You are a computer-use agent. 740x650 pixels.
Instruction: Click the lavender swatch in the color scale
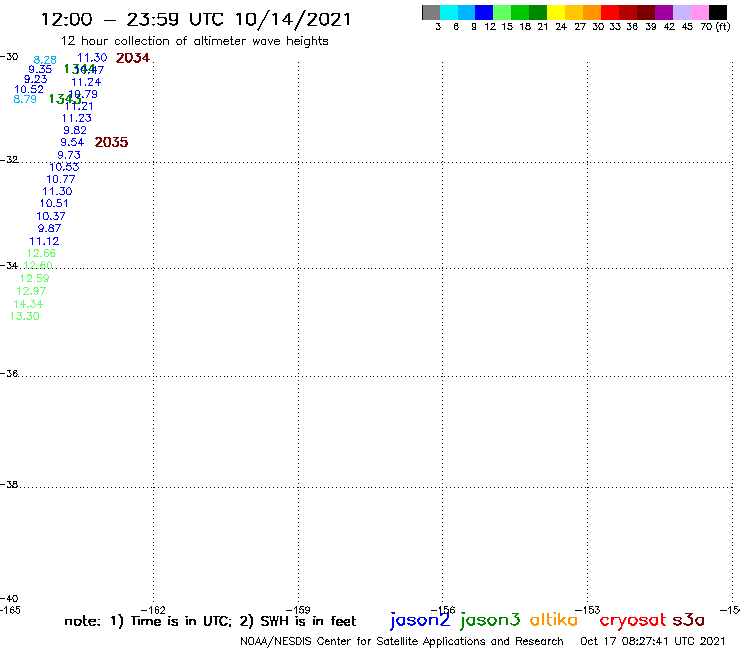(681, 13)
